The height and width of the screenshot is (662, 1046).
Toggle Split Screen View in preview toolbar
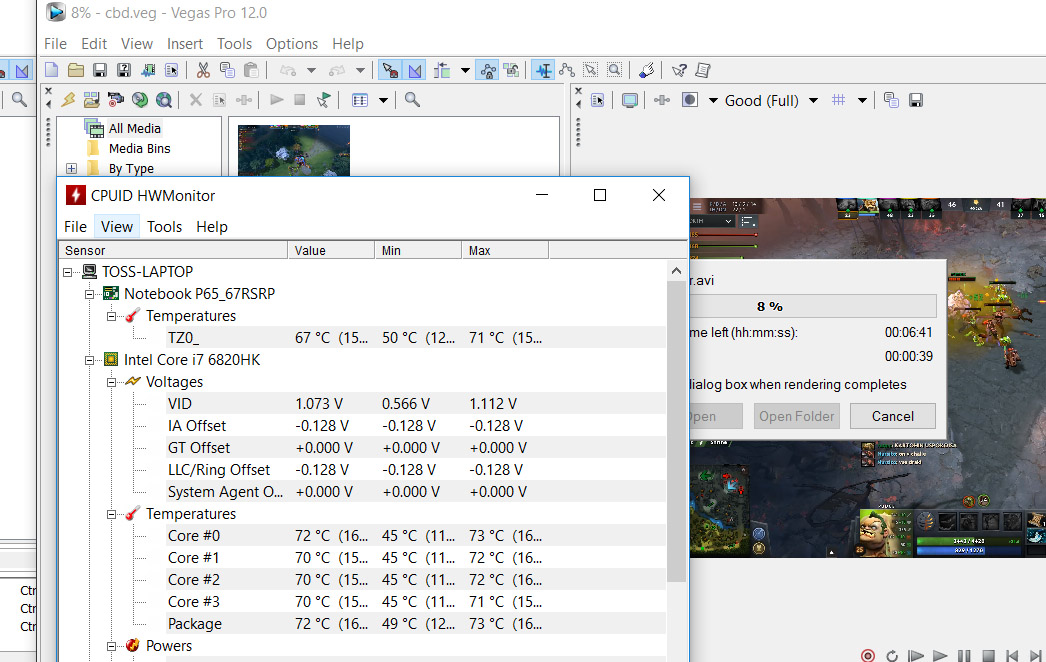[690, 100]
